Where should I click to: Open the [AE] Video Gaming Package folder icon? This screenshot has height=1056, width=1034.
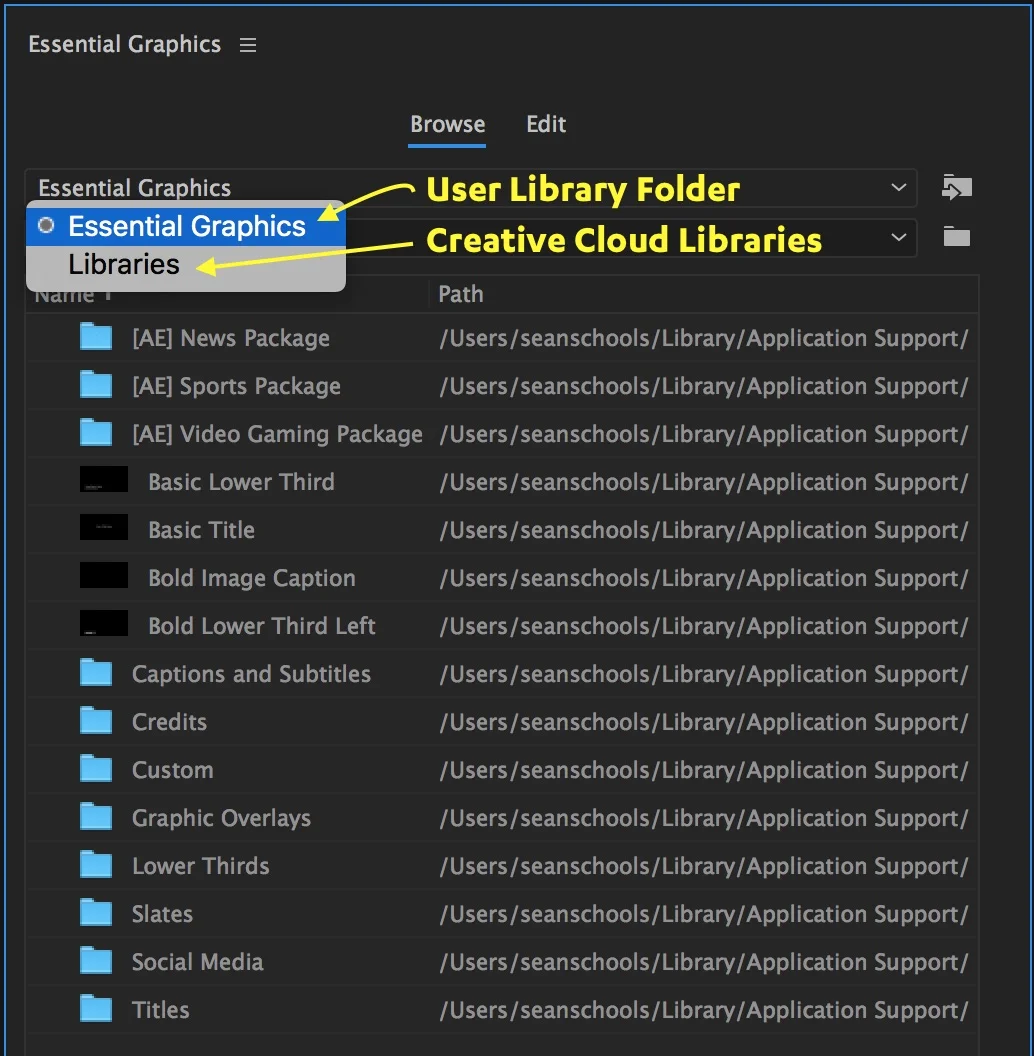[x=96, y=433]
